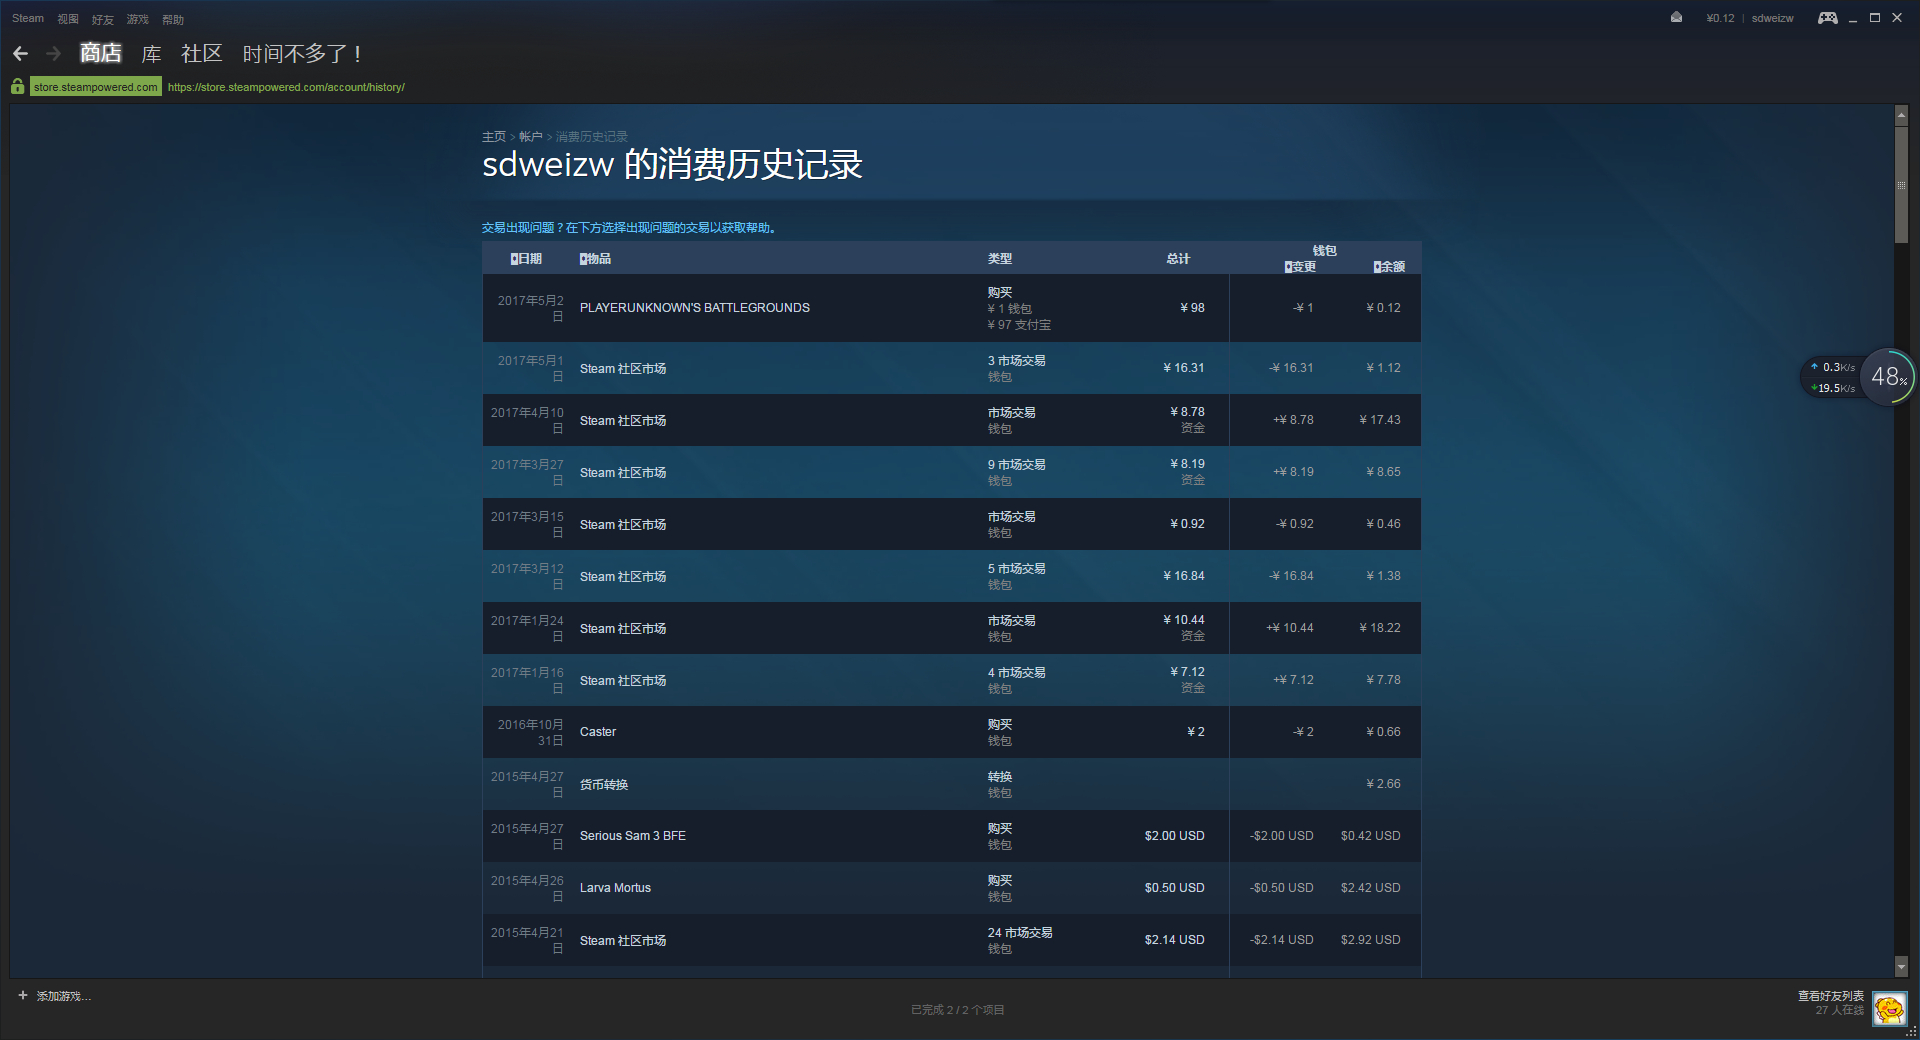
Task: Click the ¥ 17.43 balance value
Action: pos(1380,420)
